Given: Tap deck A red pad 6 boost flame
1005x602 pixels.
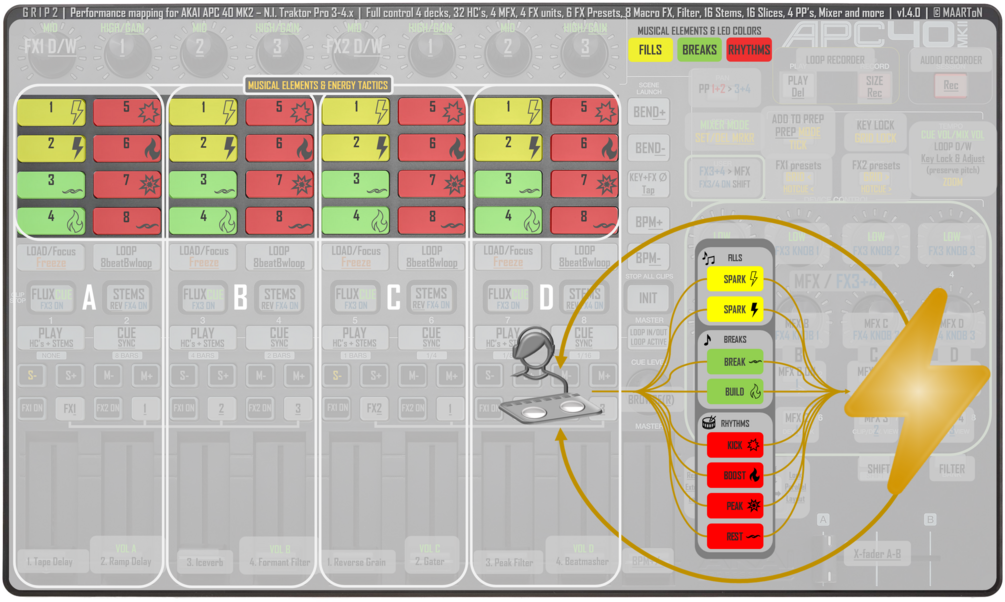Looking at the screenshot, I should tap(127, 148).
